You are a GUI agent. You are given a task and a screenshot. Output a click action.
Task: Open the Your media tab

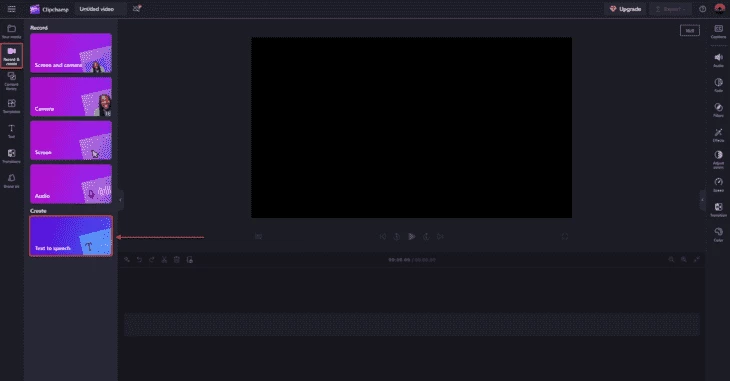click(x=12, y=32)
